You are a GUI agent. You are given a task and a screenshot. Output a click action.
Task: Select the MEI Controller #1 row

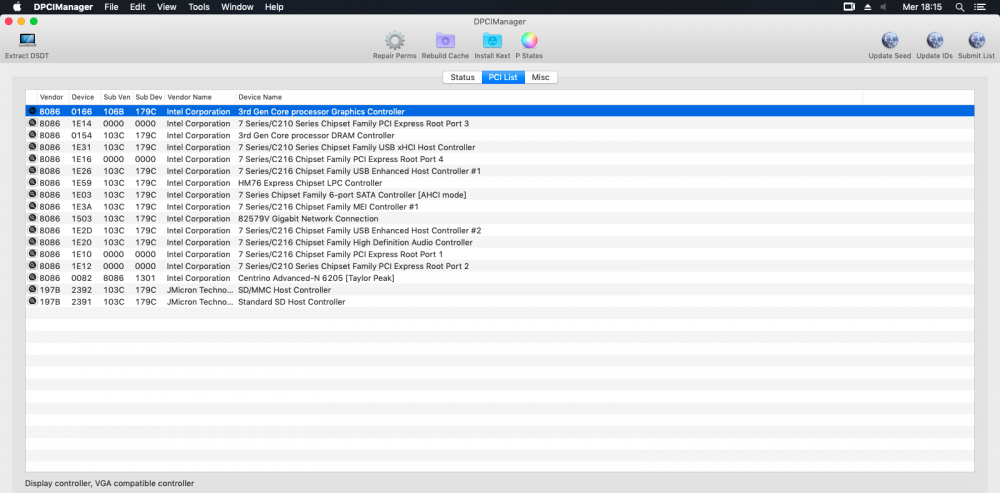[500, 207]
